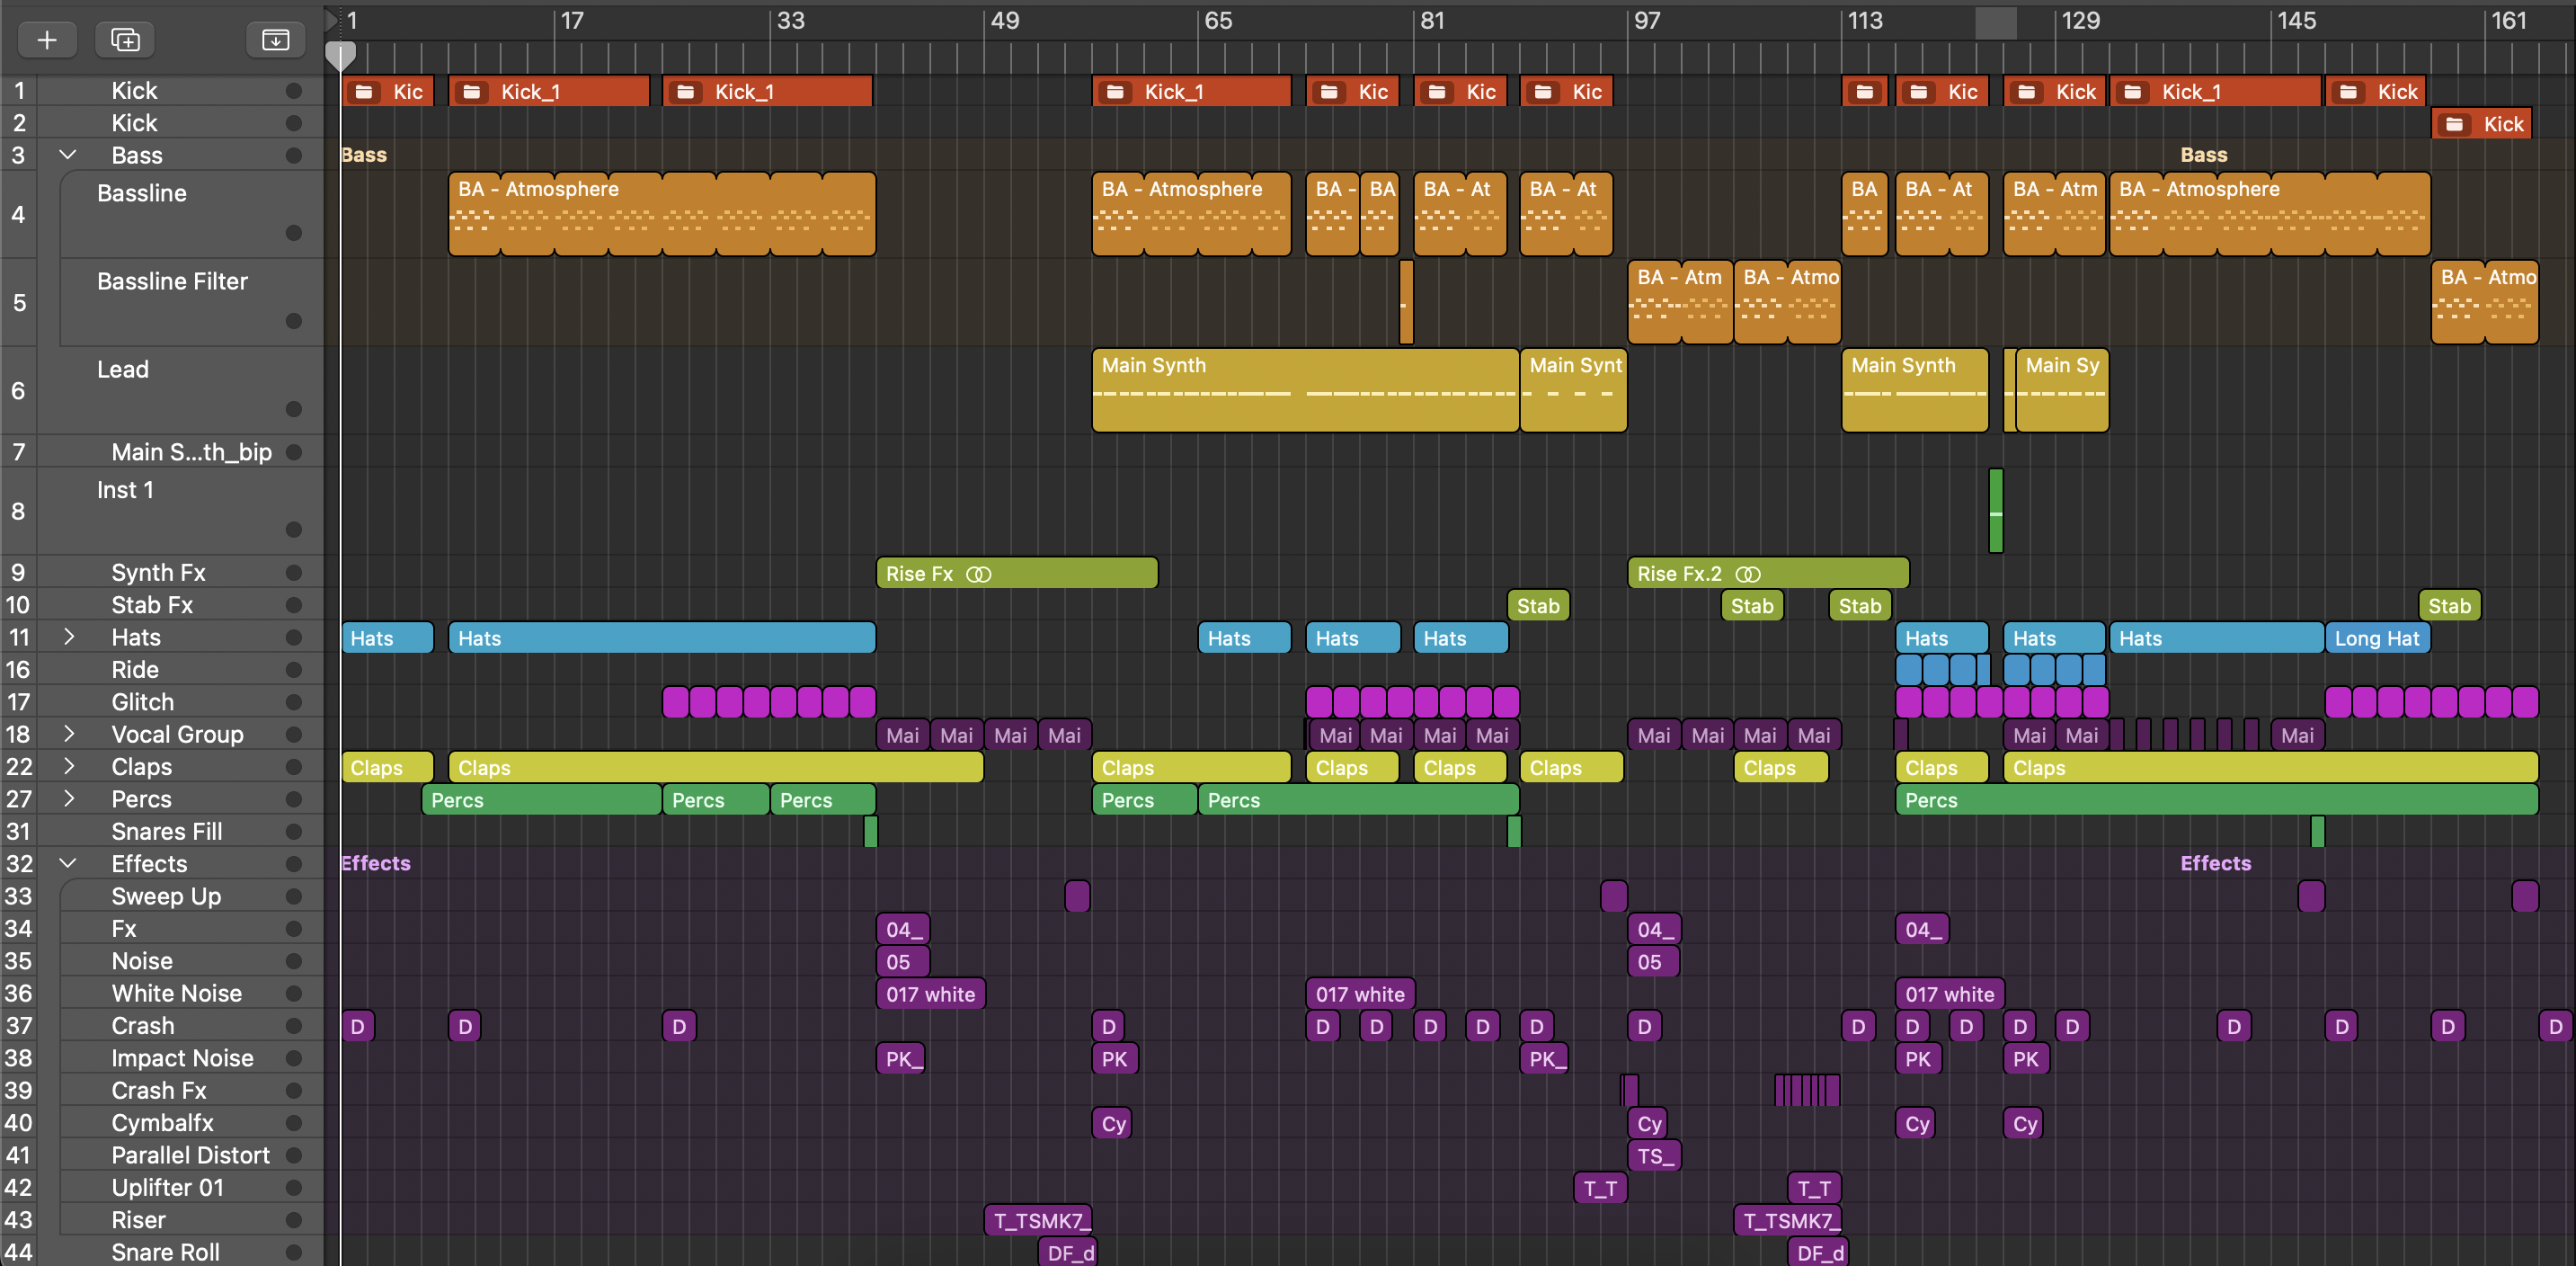Screen dimensions: 2576x1266
Task: Select the White Noise track header
Action: pos(176,993)
